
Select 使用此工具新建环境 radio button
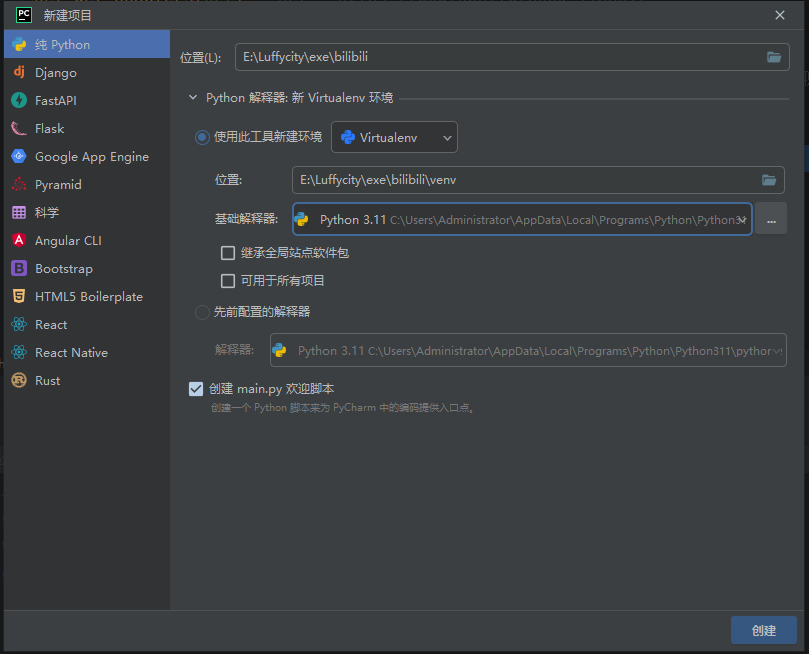click(202, 137)
